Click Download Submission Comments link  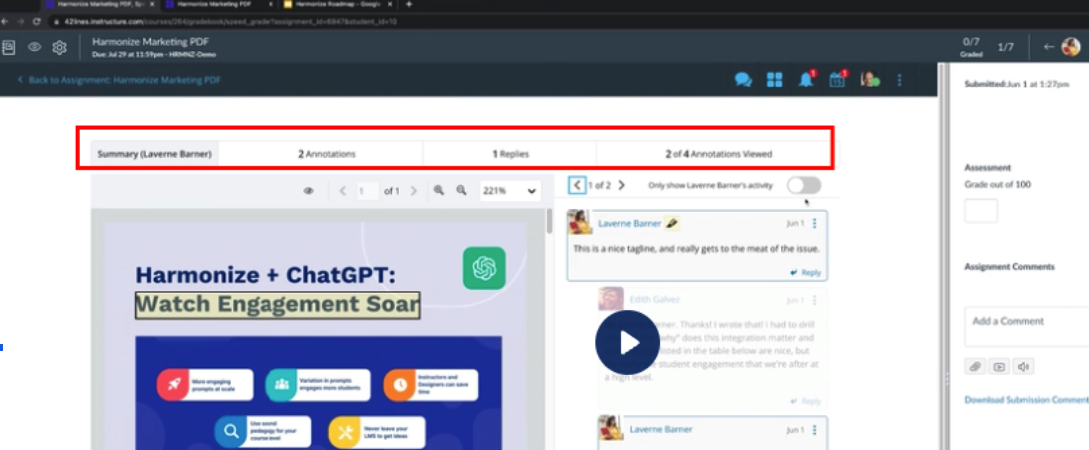click(1026, 400)
